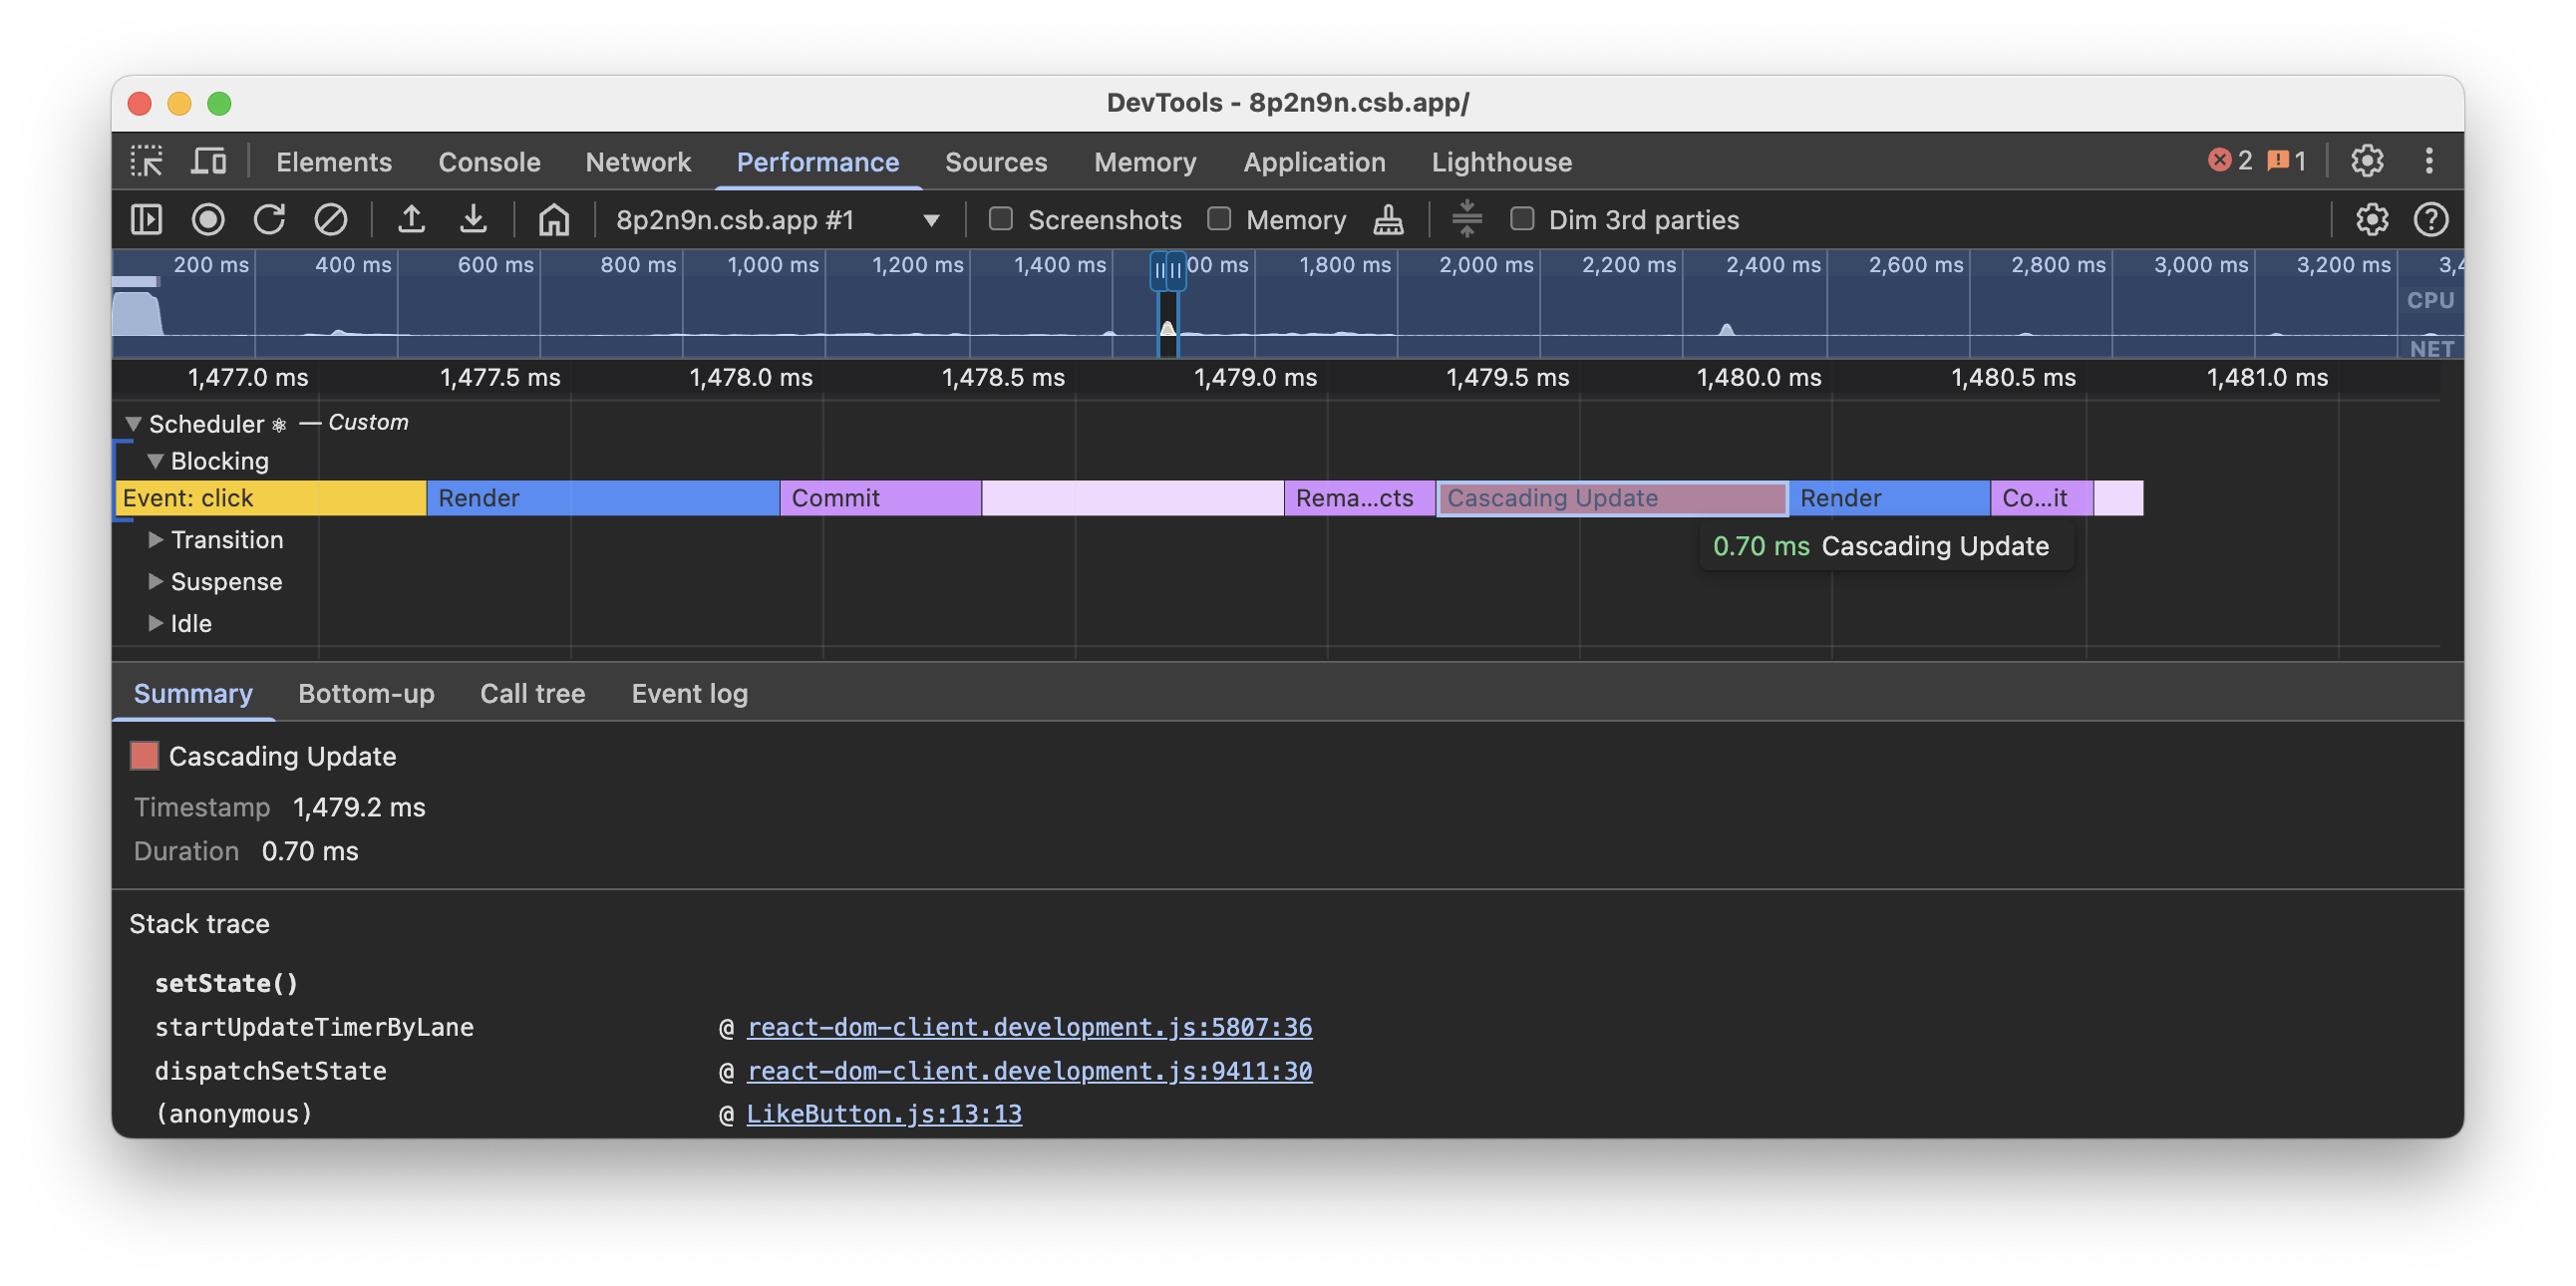Switch to the Memory panel tab
Screen dimensions: 2576x1286
[1144, 161]
